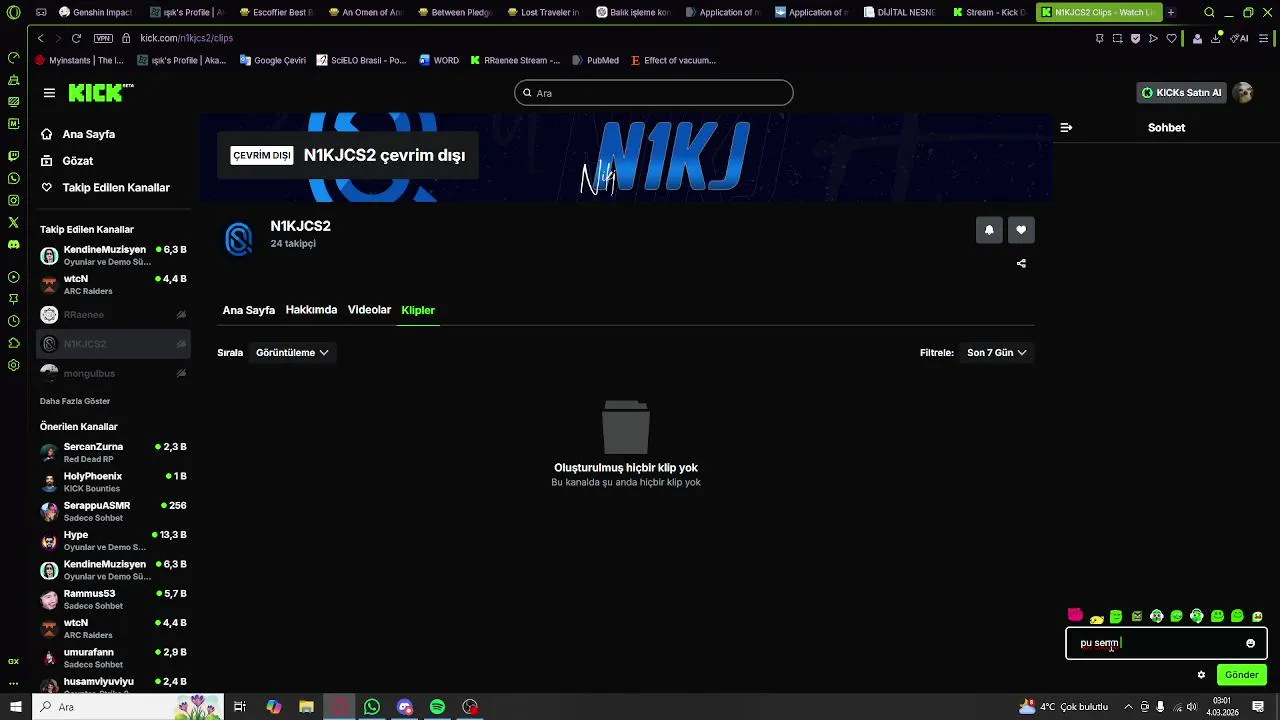Switch to the Genshin Impact browser tab
Image resolution: width=1280 pixels, height=720 pixels.
(96, 12)
